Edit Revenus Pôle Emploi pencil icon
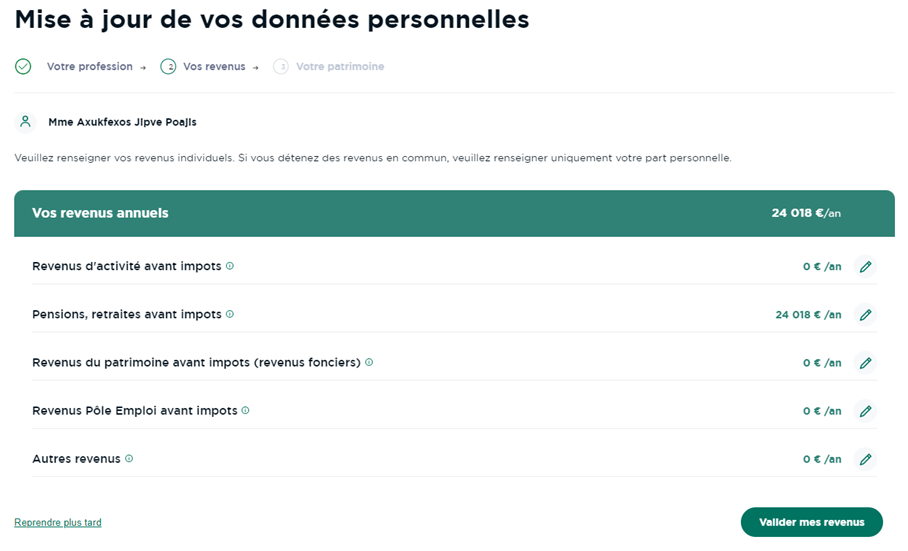The image size is (908, 551). [865, 411]
